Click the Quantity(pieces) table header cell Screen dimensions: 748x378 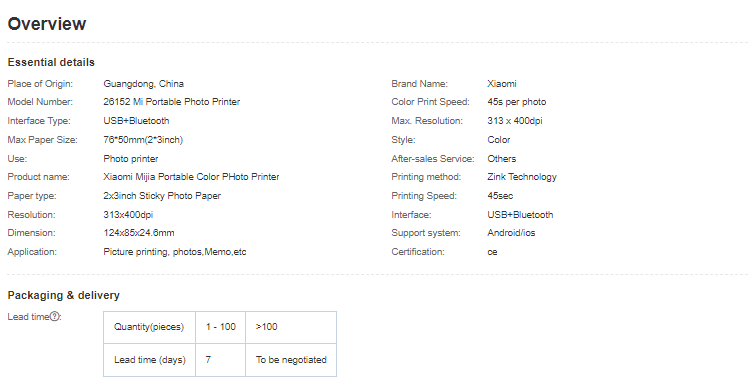[x=149, y=327]
